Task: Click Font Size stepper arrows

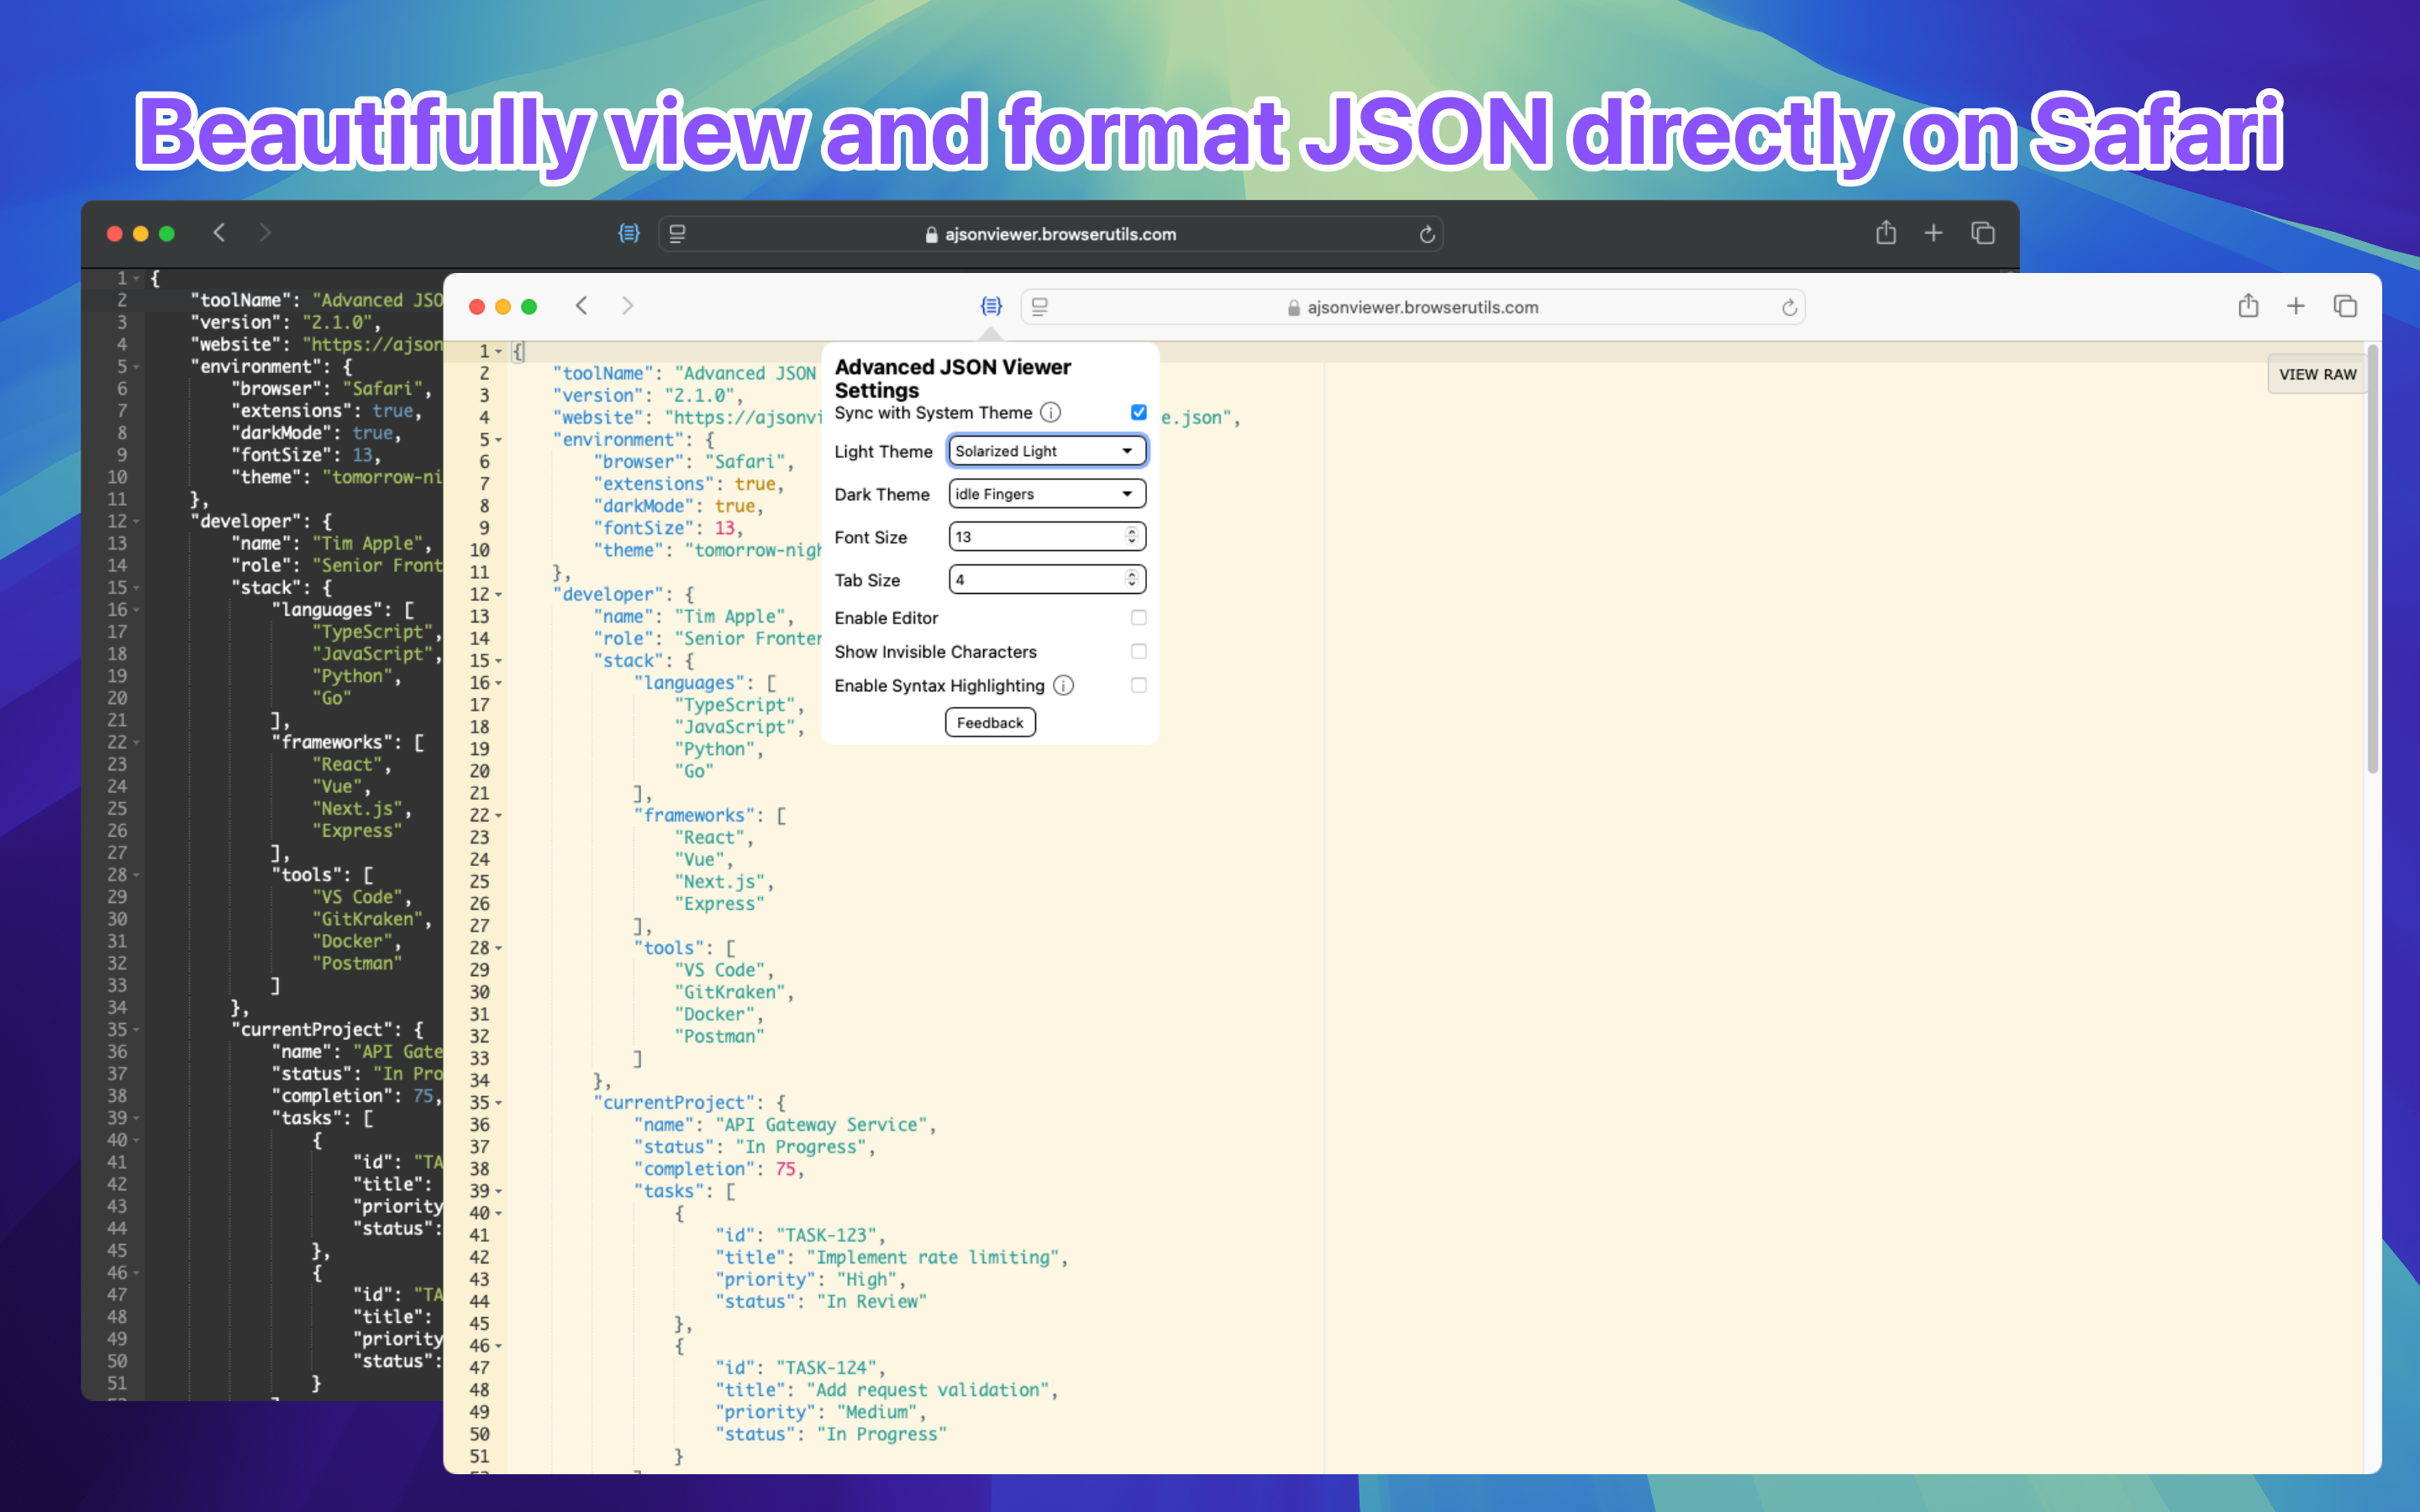Action: point(1131,537)
